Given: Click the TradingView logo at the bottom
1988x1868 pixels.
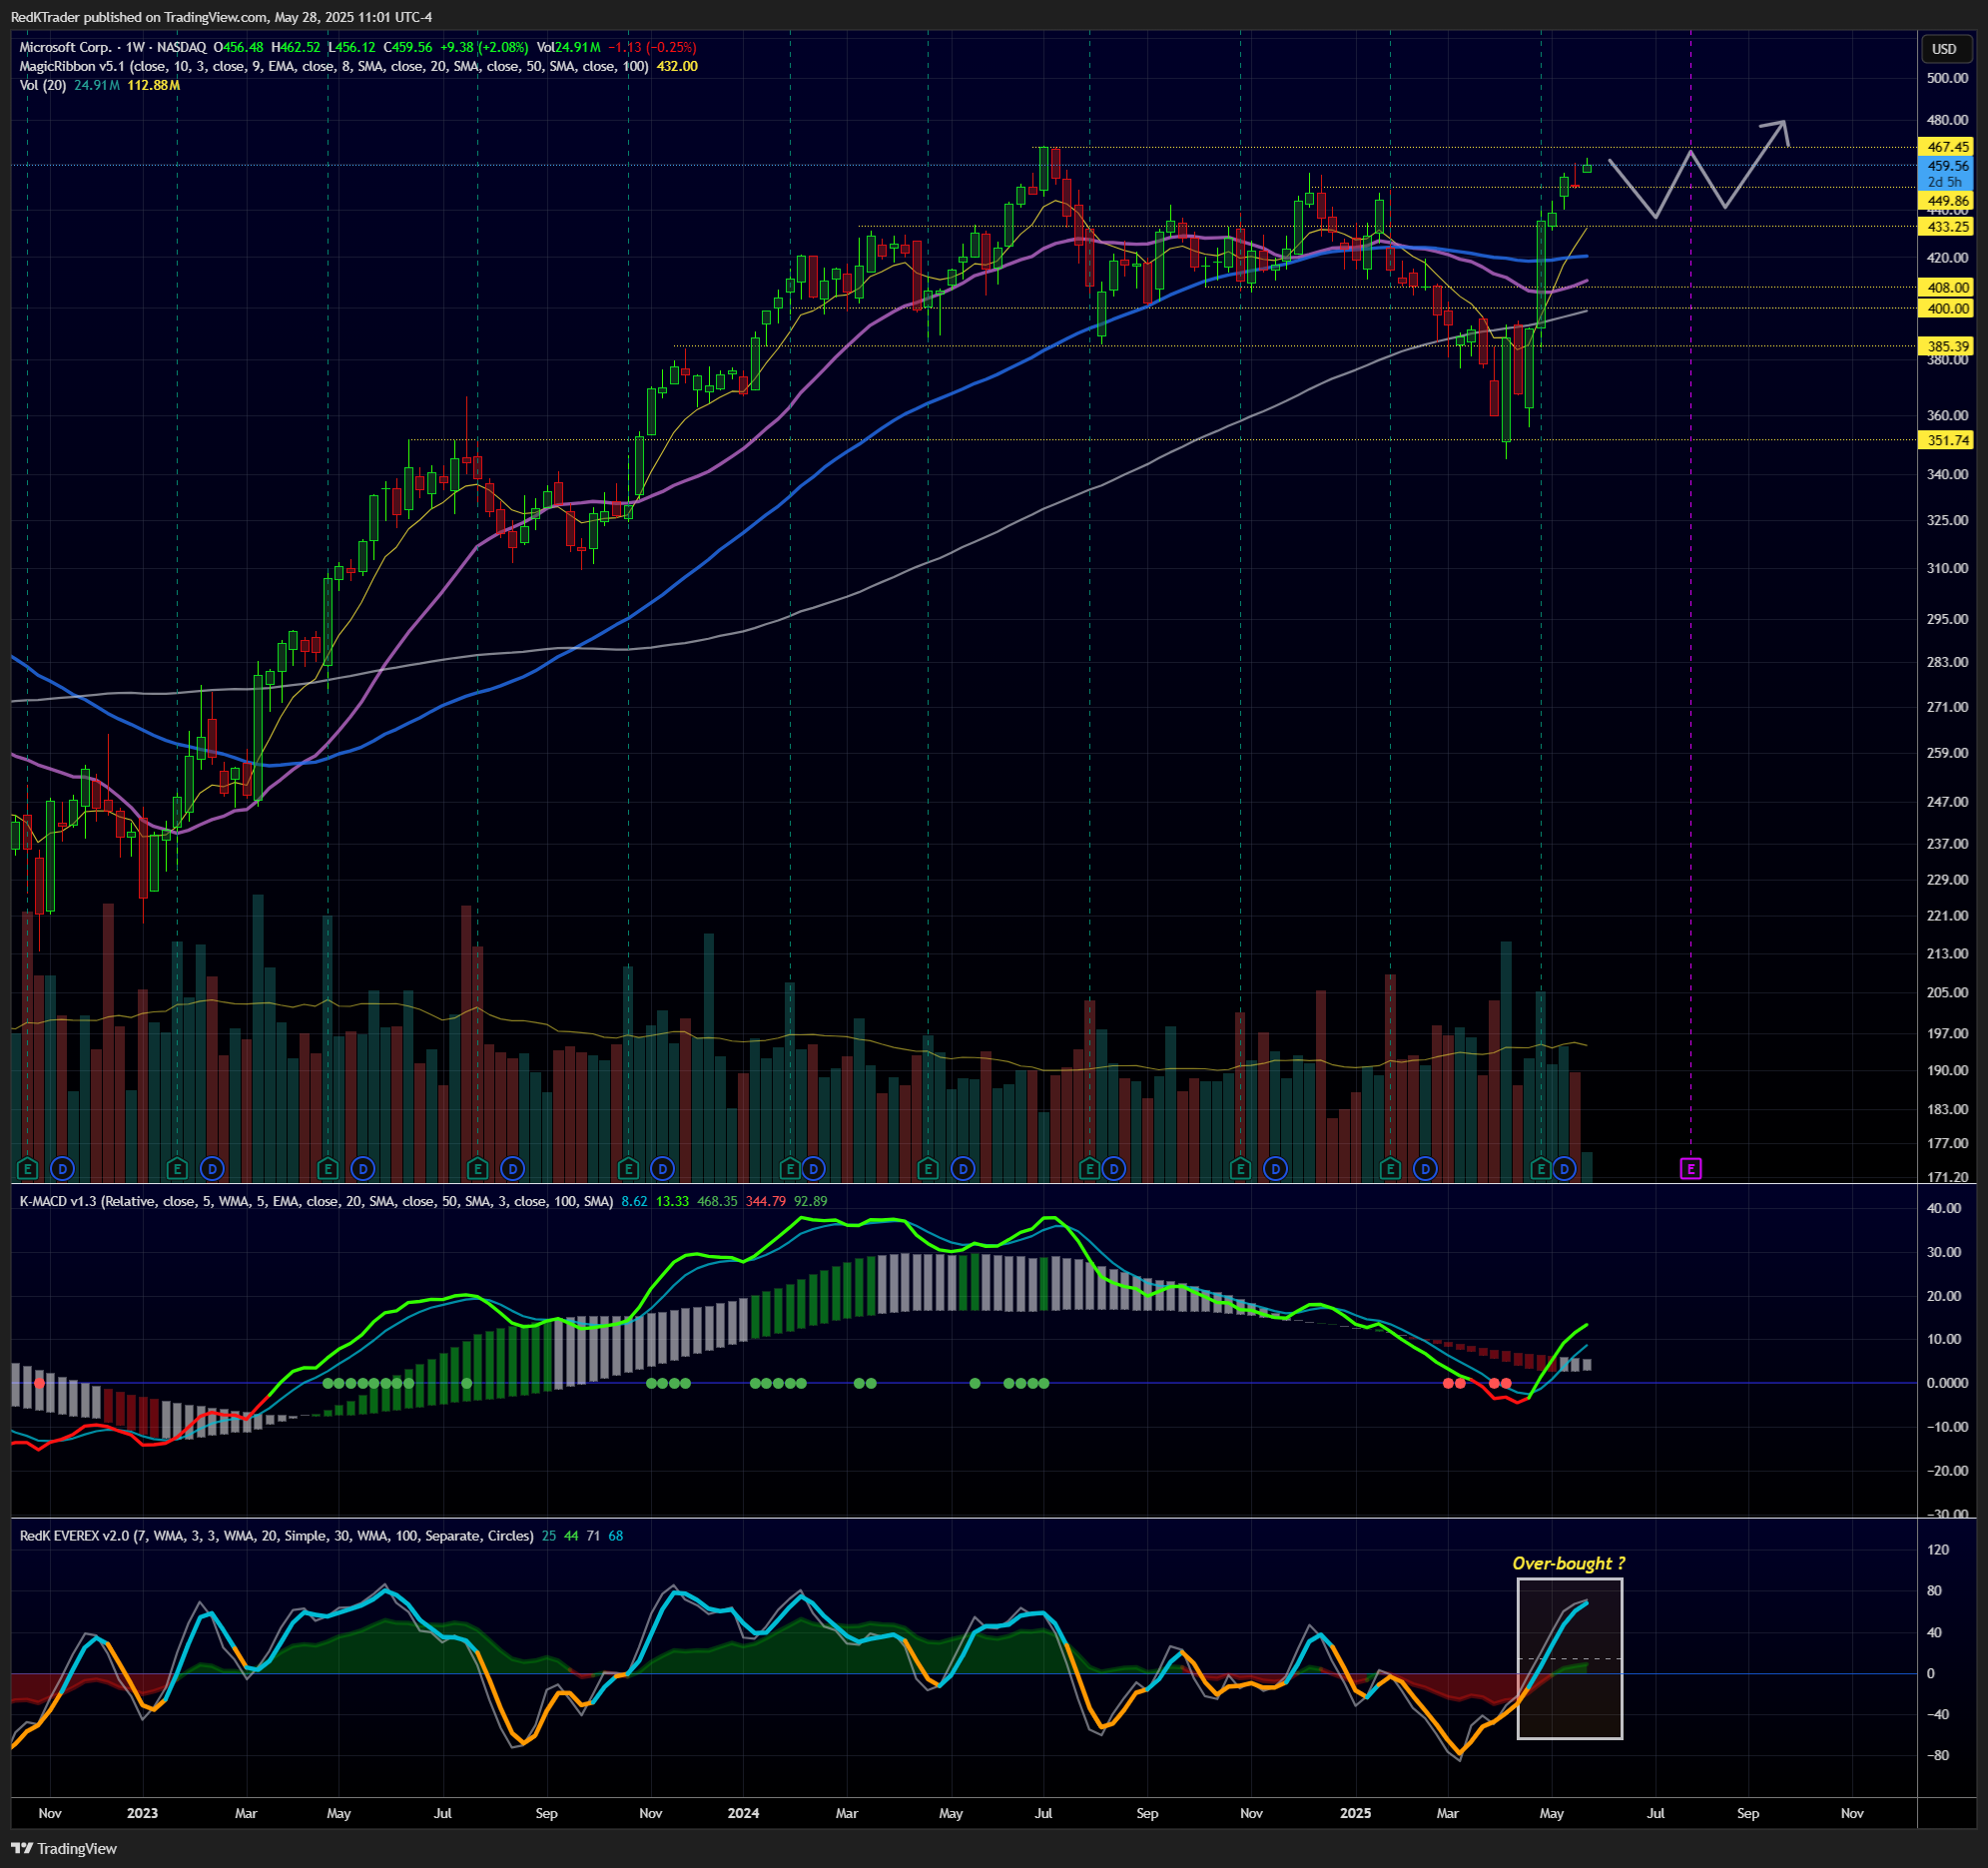Looking at the screenshot, I should click(x=64, y=1849).
